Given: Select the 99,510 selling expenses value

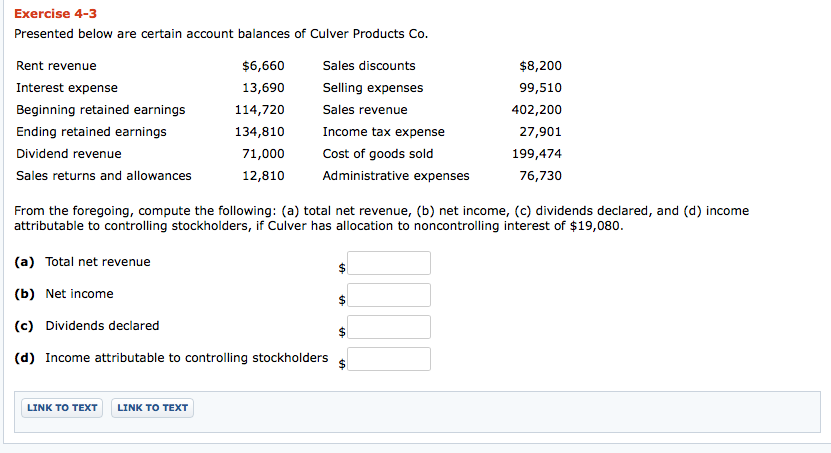Looking at the screenshot, I should click(540, 88).
